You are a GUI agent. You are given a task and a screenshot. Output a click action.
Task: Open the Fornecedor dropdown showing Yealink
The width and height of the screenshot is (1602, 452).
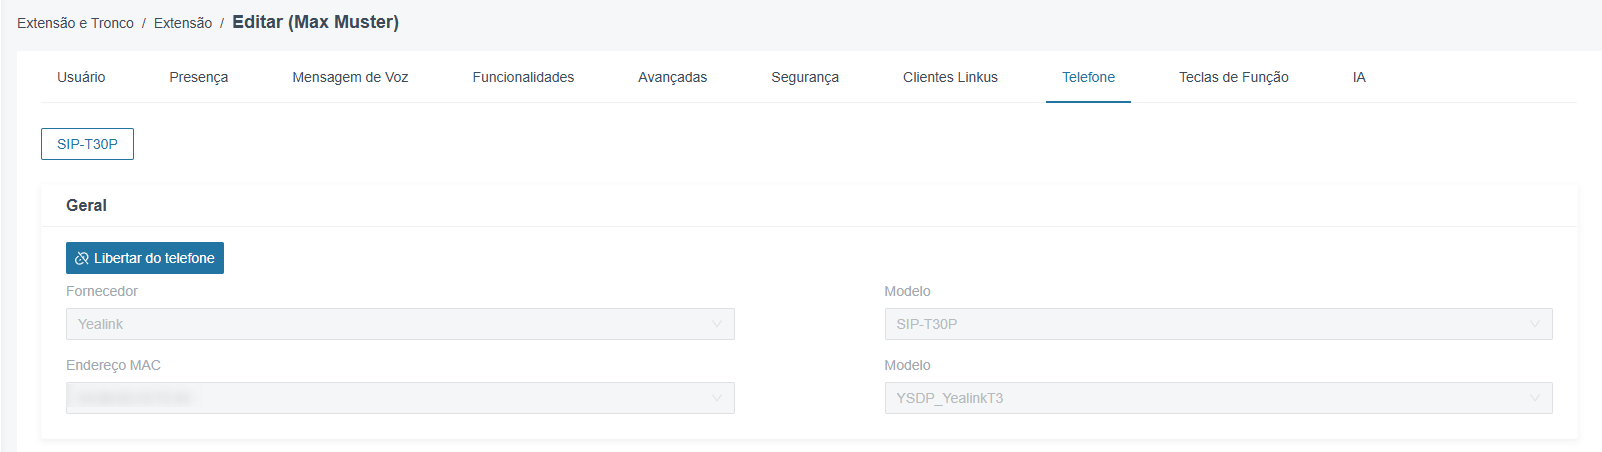[x=400, y=324]
